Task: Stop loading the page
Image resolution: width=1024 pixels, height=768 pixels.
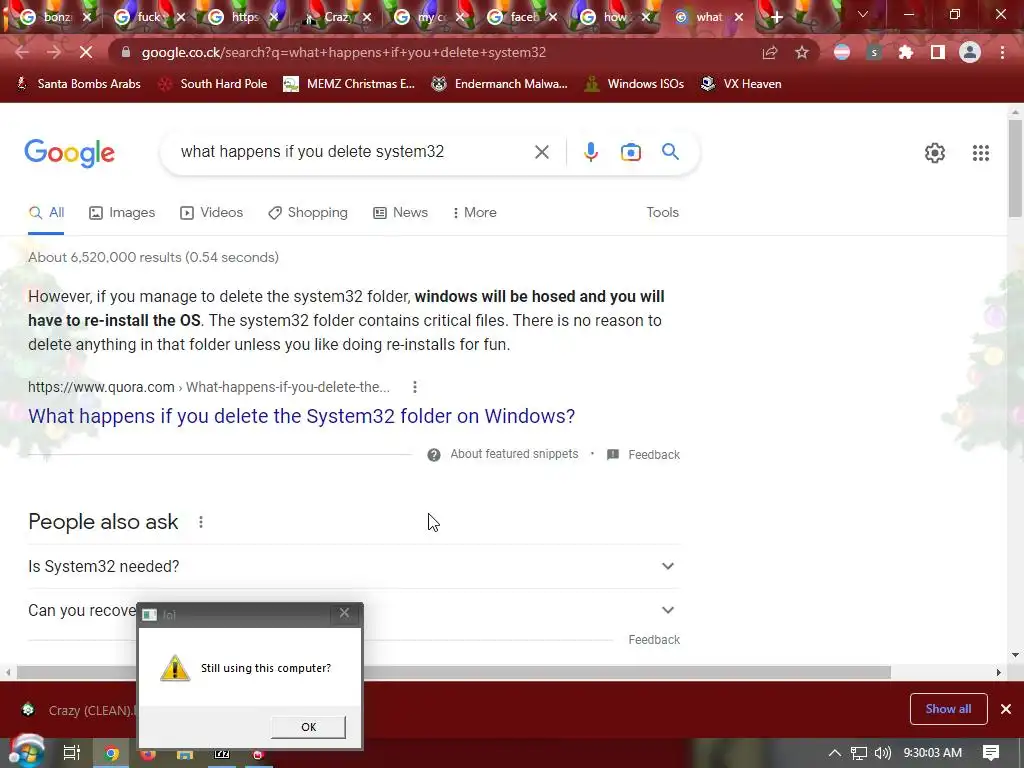Action: click(x=86, y=52)
